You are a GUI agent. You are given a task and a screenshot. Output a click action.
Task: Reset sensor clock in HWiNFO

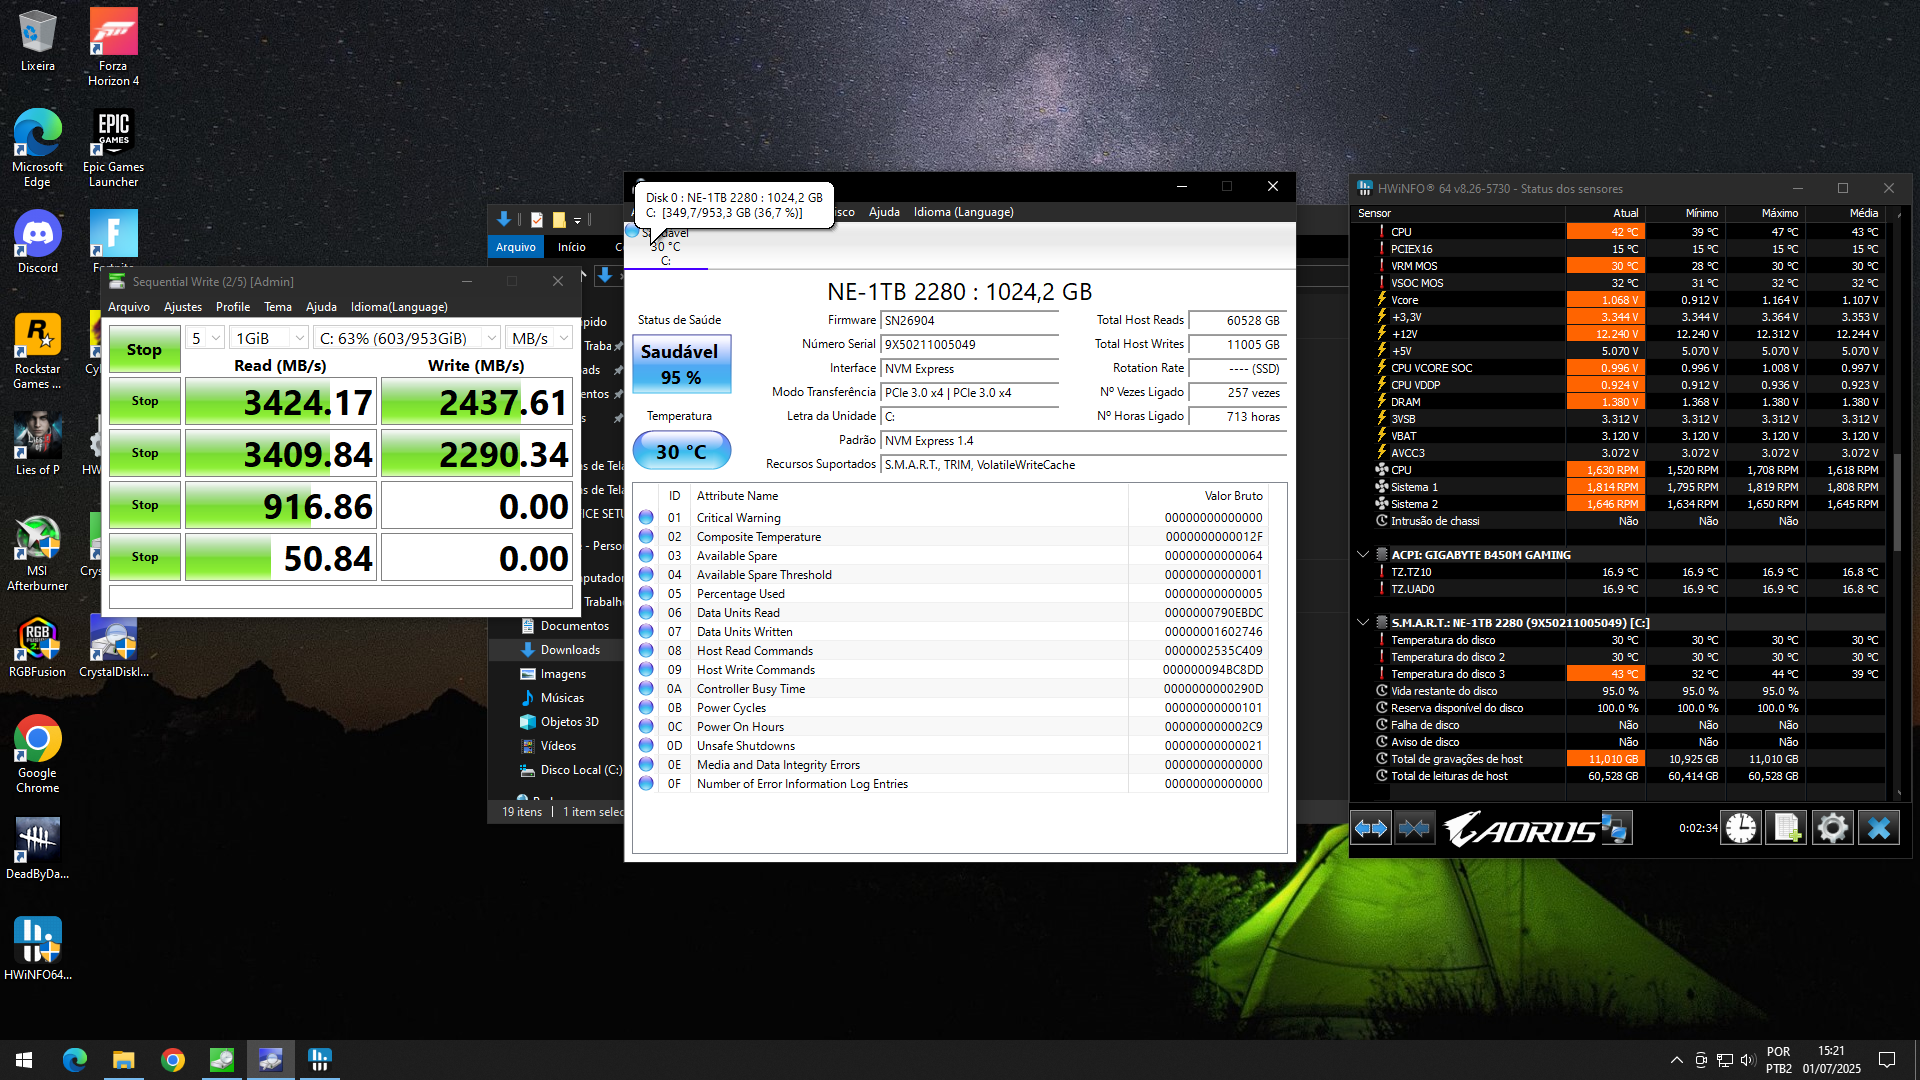tap(1741, 828)
